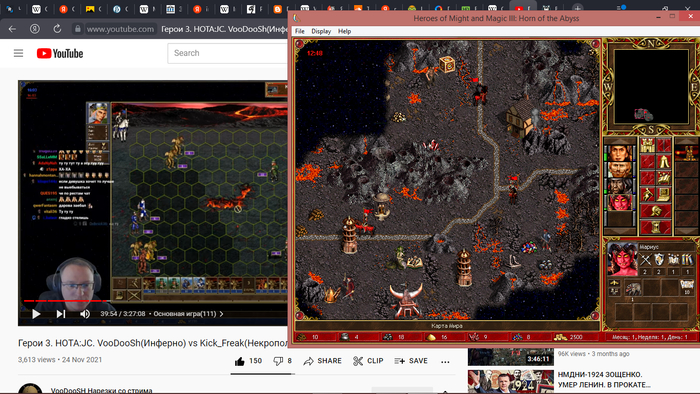The height and width of the screenshot is (394, 700).
Task: Open the Help menu in game window
Action: coord(344,31)
